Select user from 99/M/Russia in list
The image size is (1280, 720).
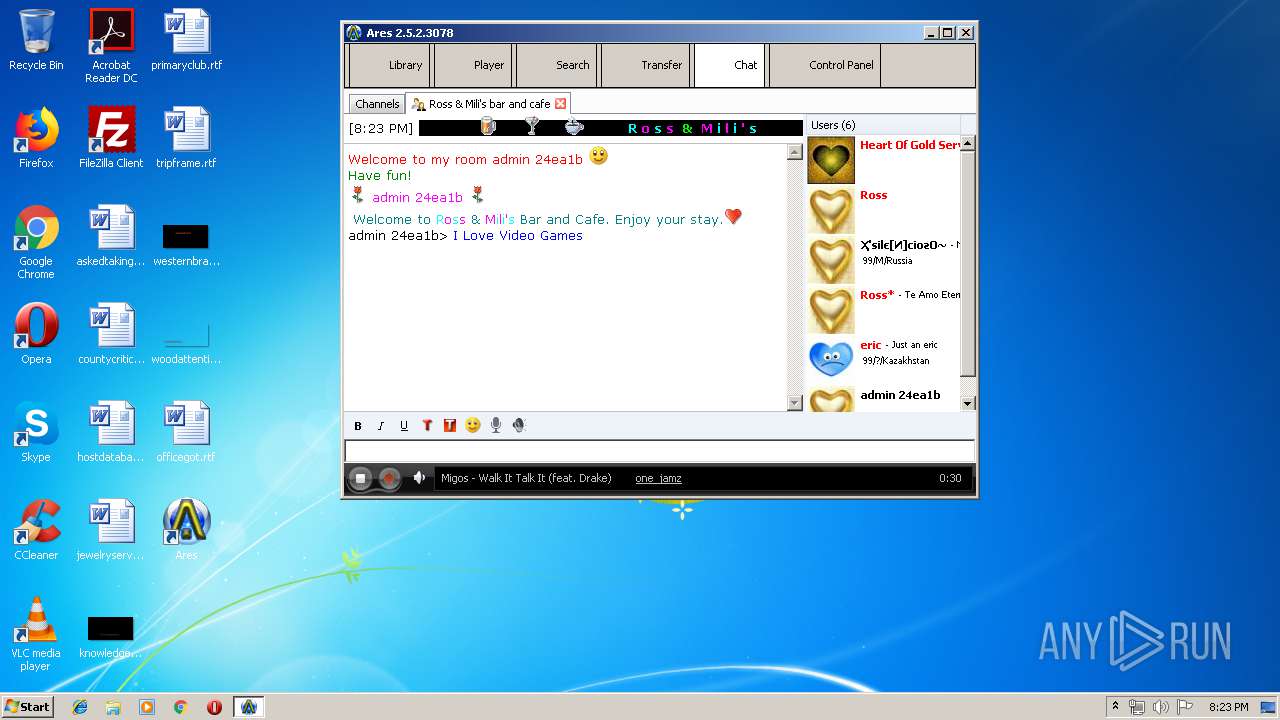click(x=884, y=260)
